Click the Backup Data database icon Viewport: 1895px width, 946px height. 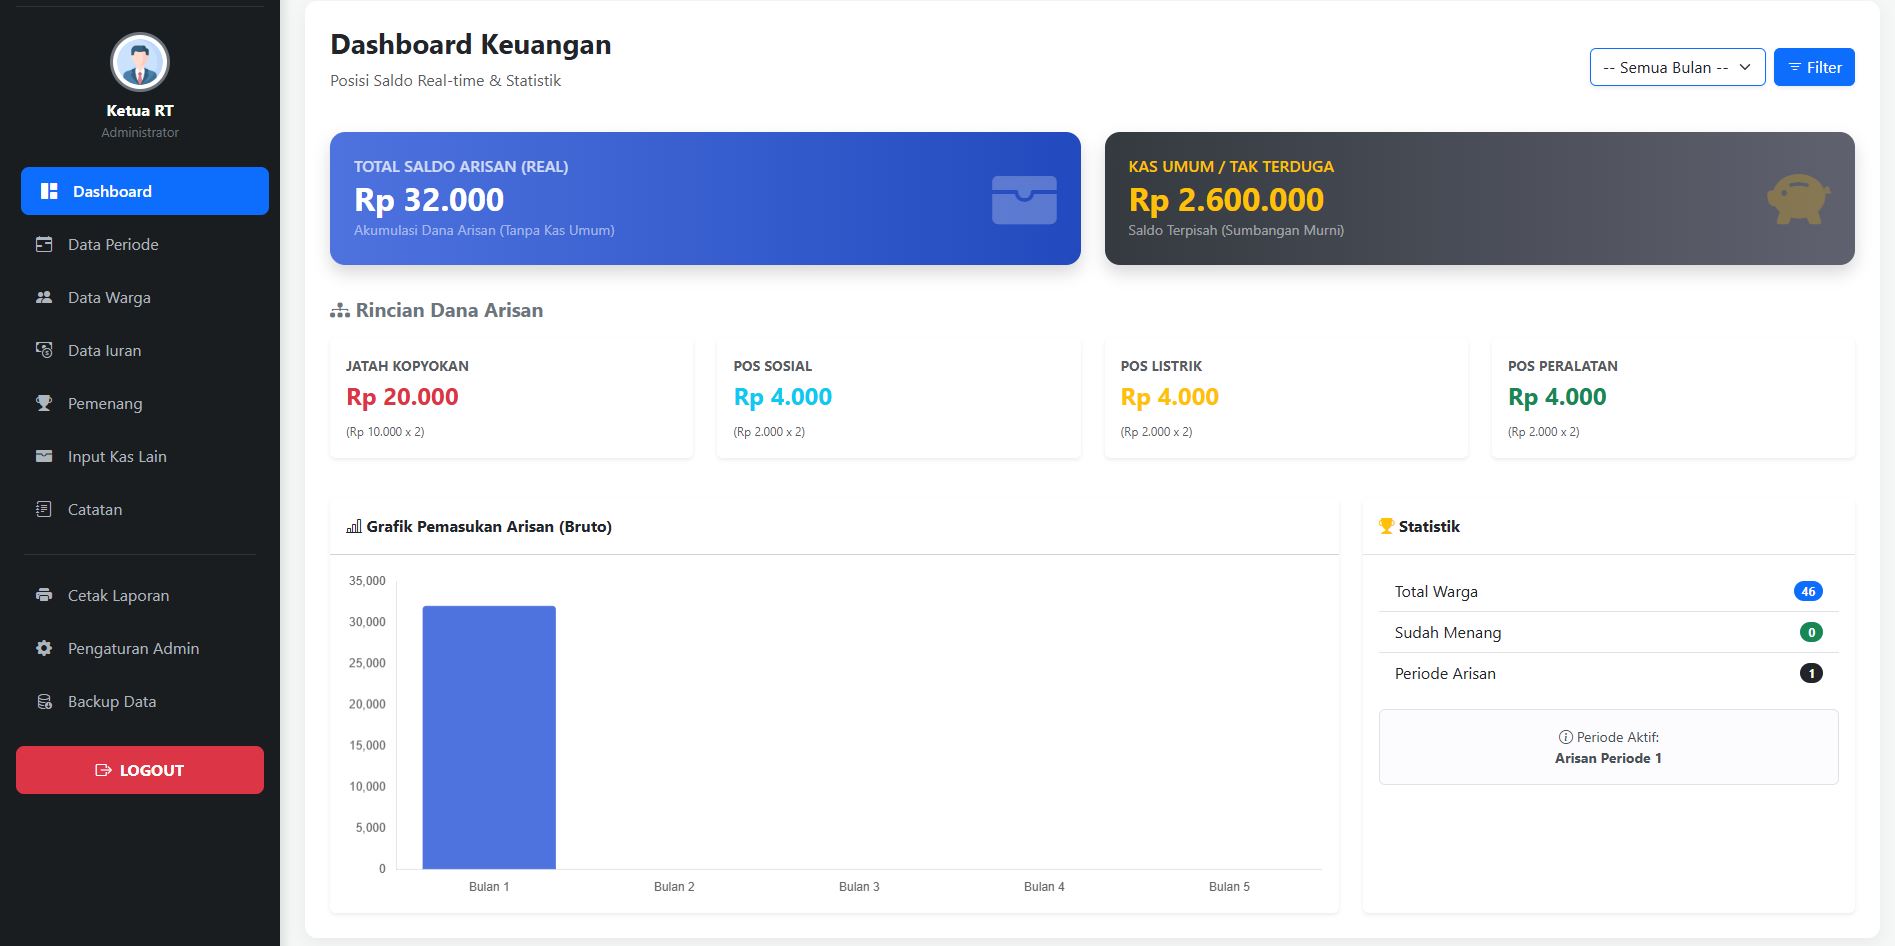(44, 701)
